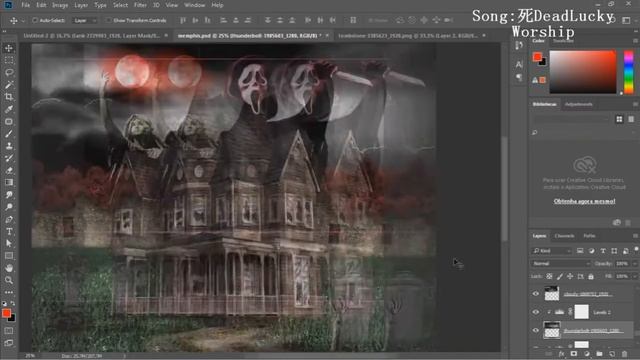Toggle Quick Mask mode
Viewport: 640px width, 360px height.
9,331
